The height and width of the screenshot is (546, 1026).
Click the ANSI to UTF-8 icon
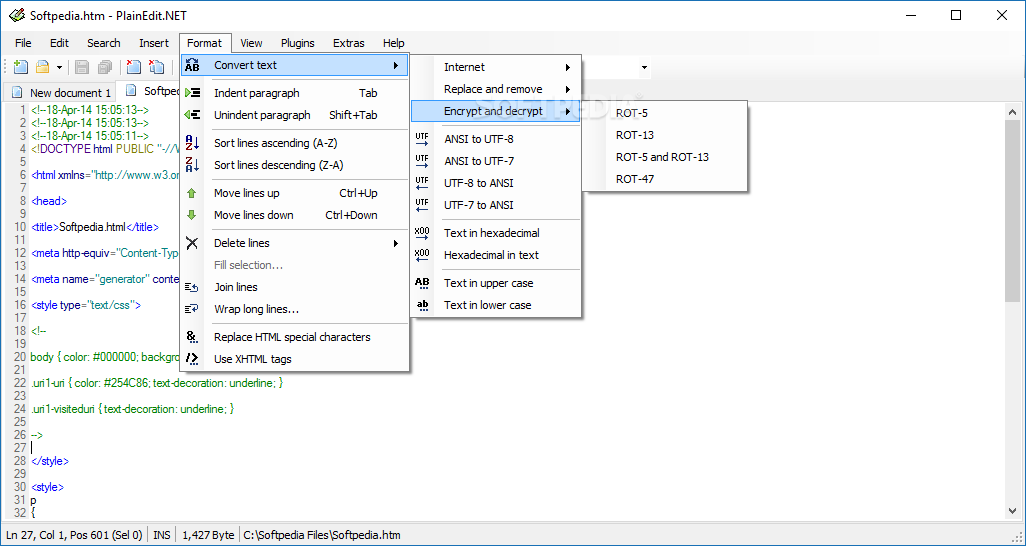pyautogui.click(x=422, y=139)
